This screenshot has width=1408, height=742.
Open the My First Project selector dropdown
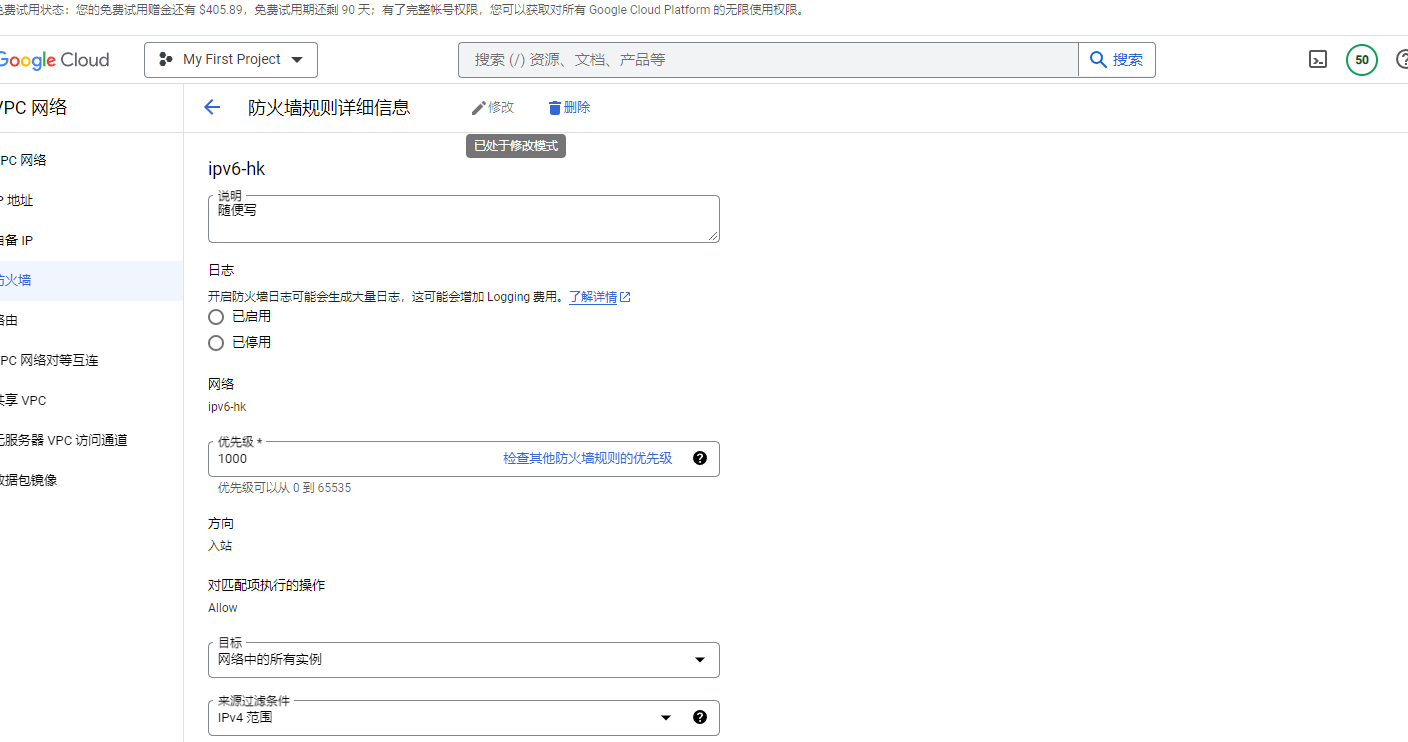tap(231, 60)
